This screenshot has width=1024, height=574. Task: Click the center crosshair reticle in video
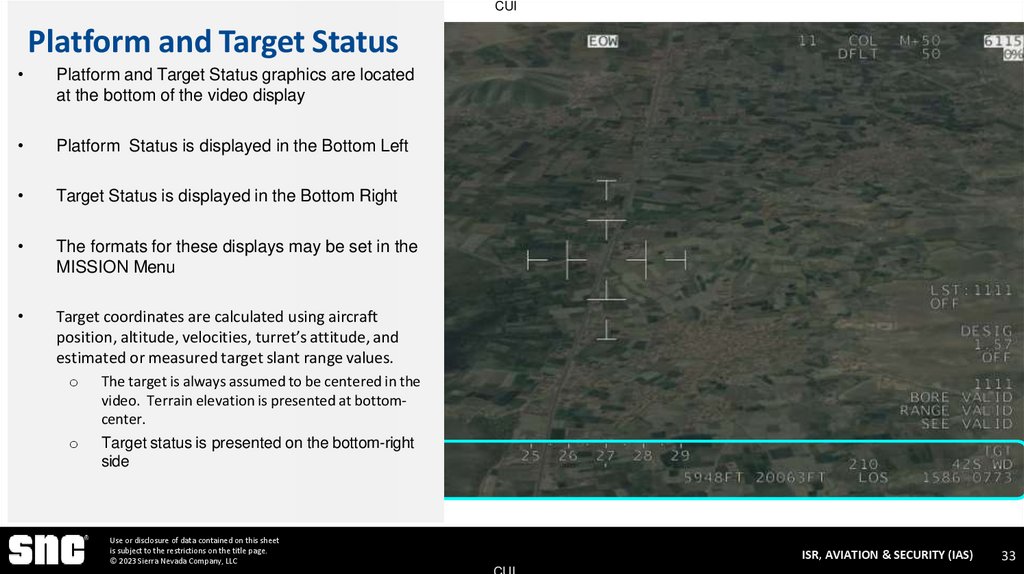(607, 260)
